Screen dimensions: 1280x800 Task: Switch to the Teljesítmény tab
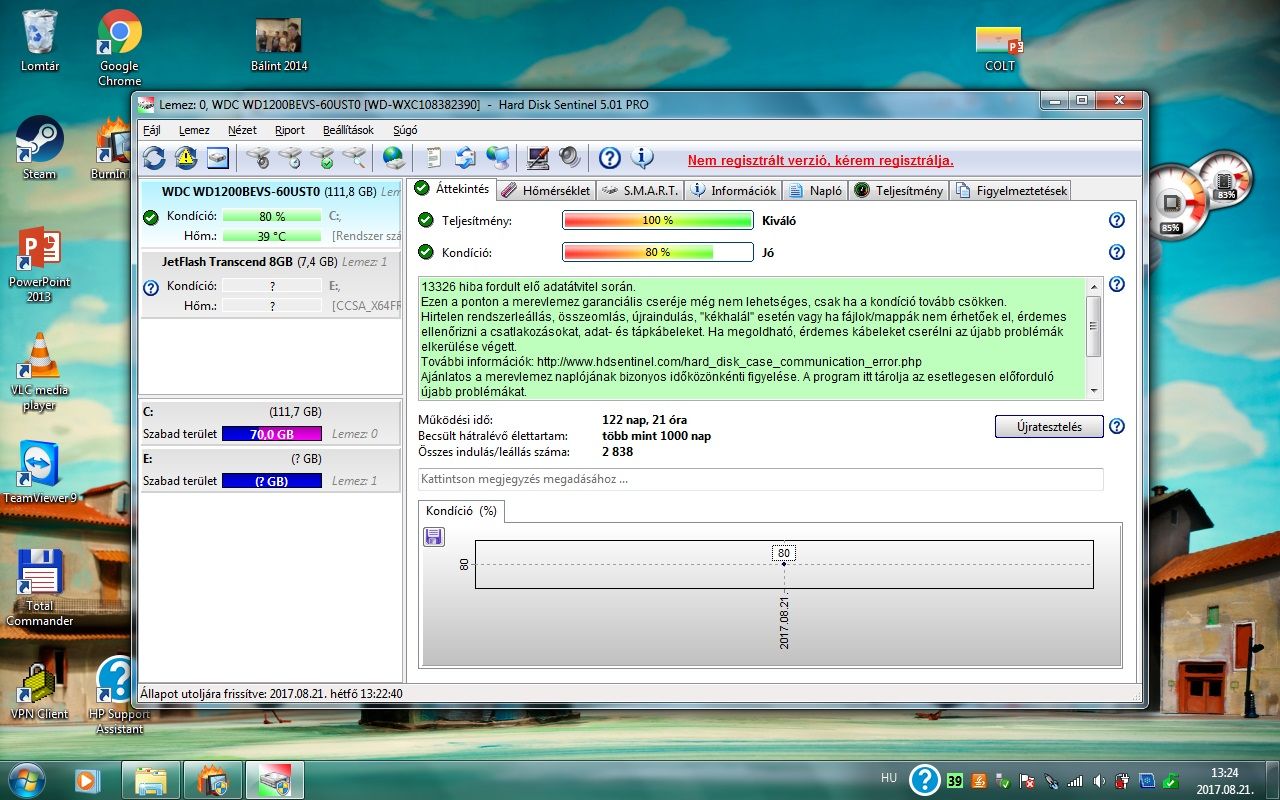tap(898, 190)
